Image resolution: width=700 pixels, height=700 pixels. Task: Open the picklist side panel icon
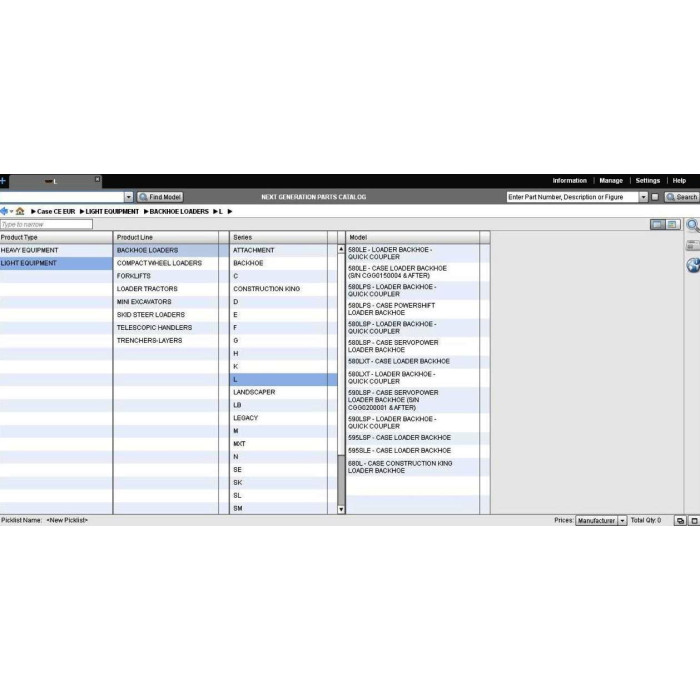(693, 245)
